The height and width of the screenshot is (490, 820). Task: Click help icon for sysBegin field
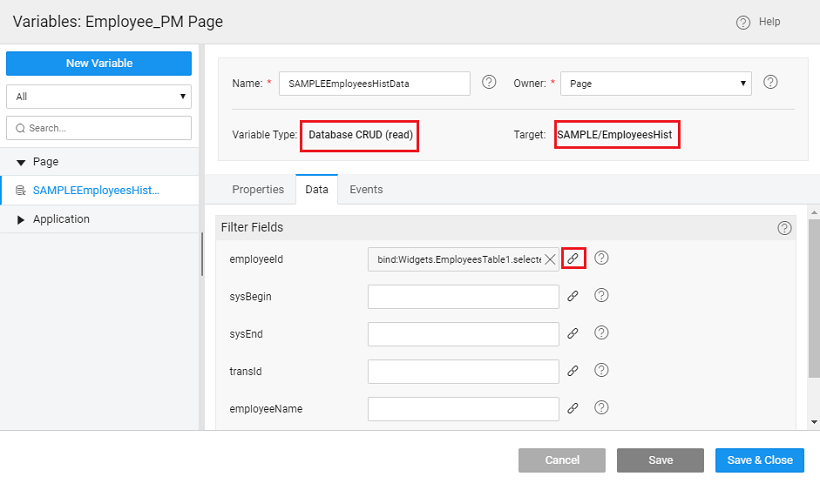[601, 296]
